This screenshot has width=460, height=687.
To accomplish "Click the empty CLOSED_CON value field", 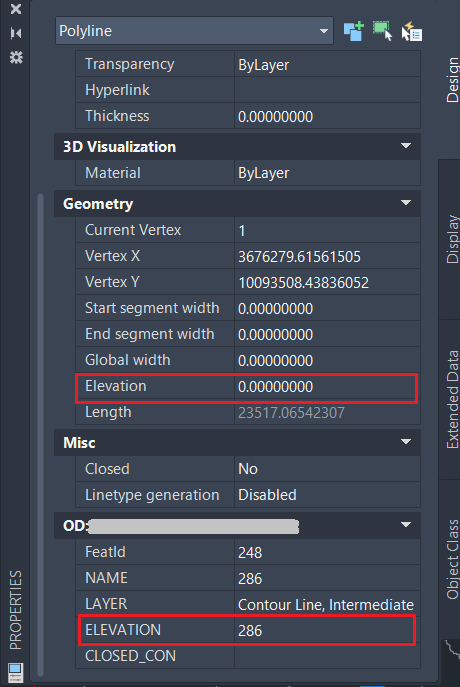I will point(327,656).
